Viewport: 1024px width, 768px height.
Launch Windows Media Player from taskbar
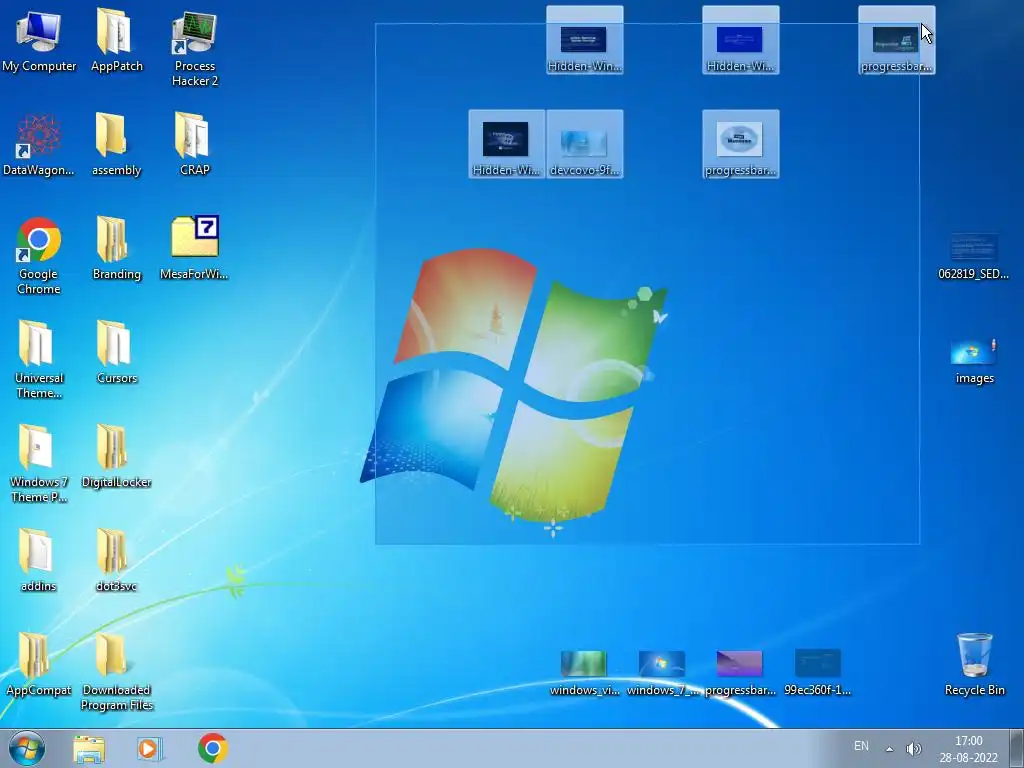coord(150,749)
